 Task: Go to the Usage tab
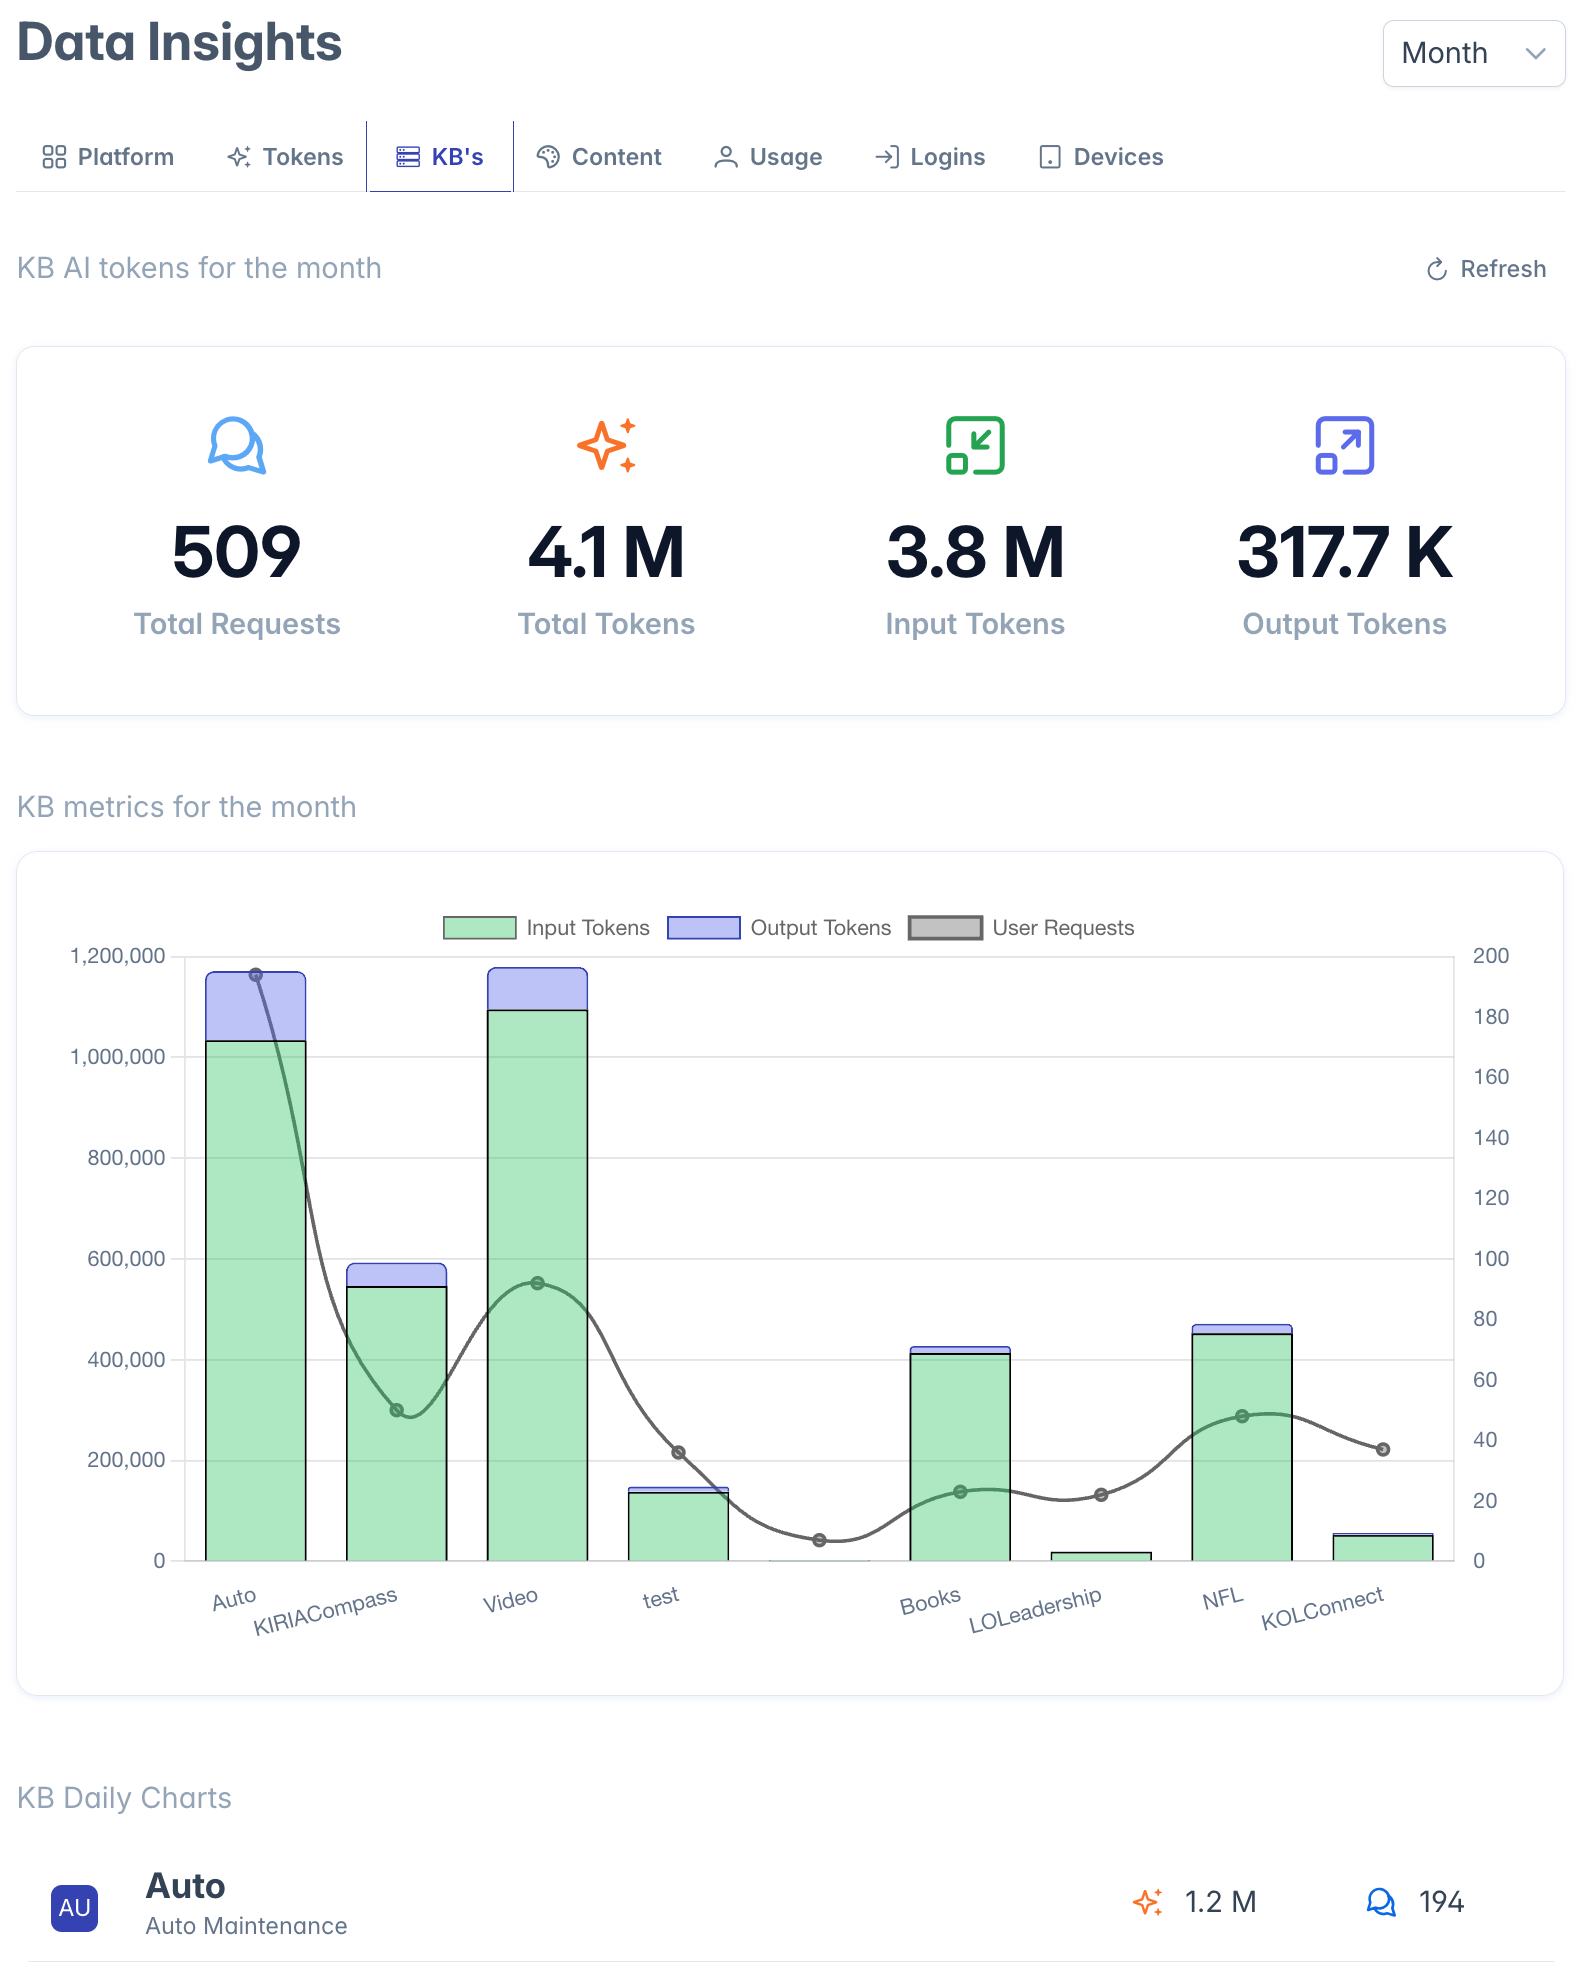click(768, 157)
